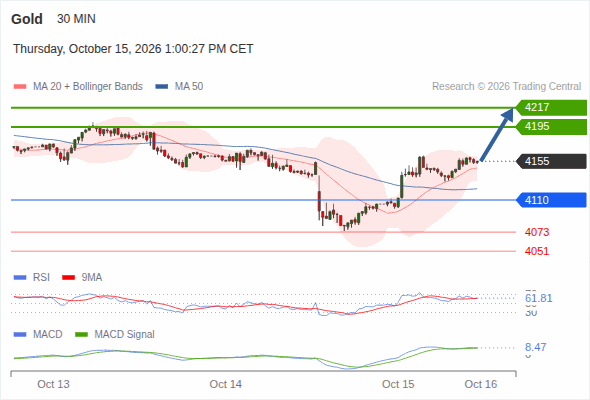Click the 4195 resistance price tag

tap(551, 126)
